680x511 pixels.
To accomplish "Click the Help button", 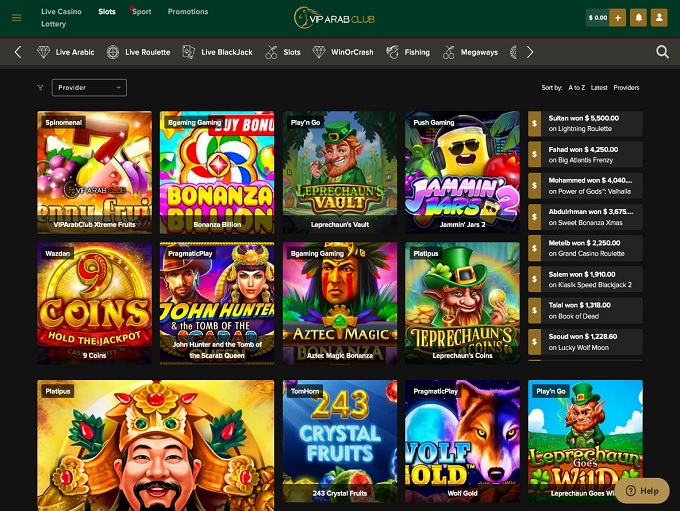I will point(642,491).
